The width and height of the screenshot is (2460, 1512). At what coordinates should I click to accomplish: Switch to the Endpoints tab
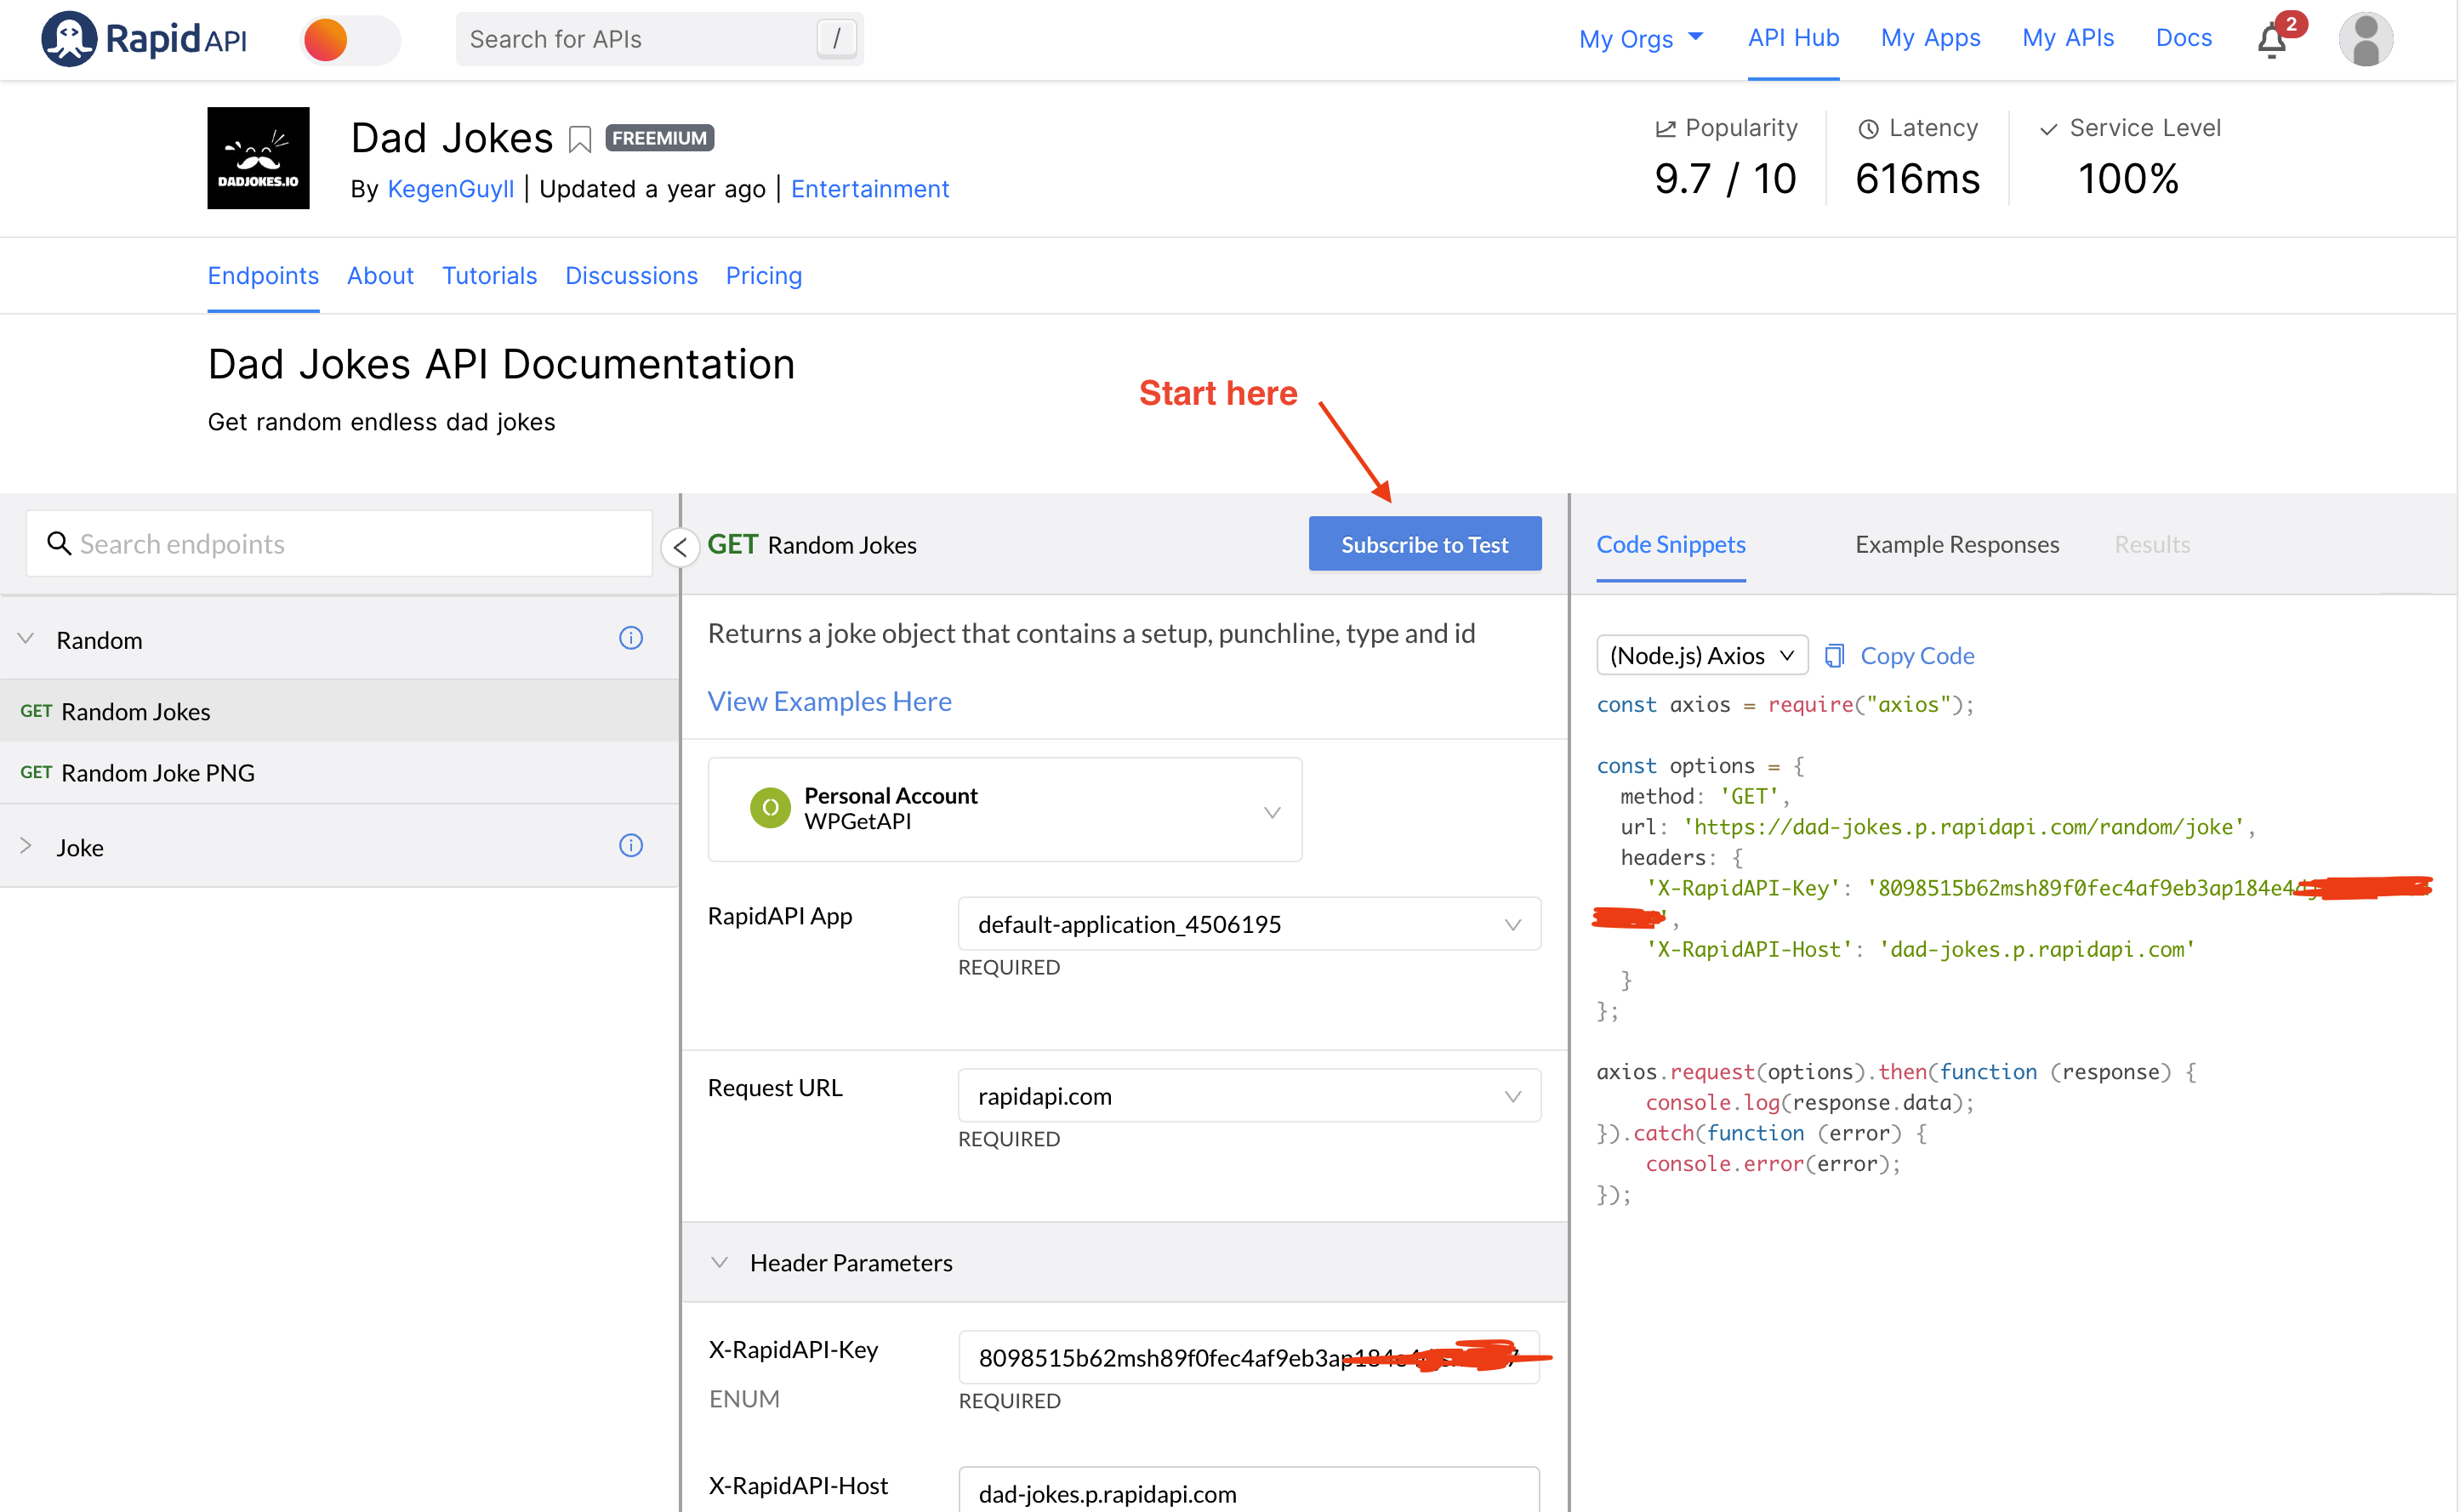263,276
